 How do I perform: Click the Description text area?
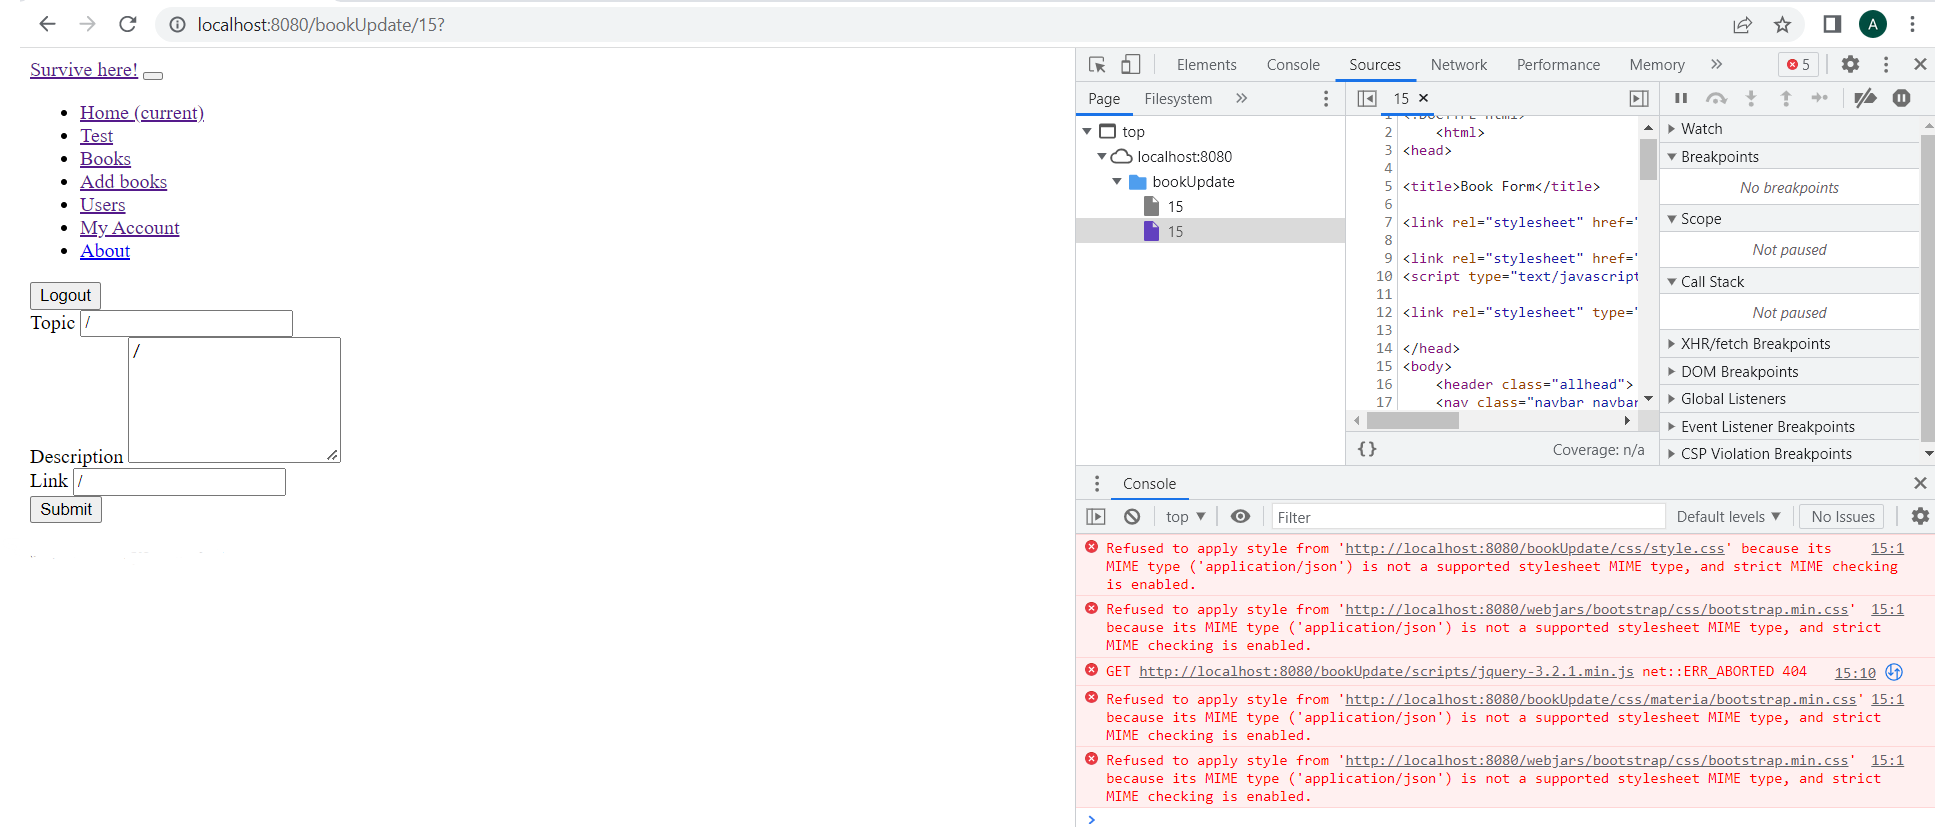coord(234,400)
